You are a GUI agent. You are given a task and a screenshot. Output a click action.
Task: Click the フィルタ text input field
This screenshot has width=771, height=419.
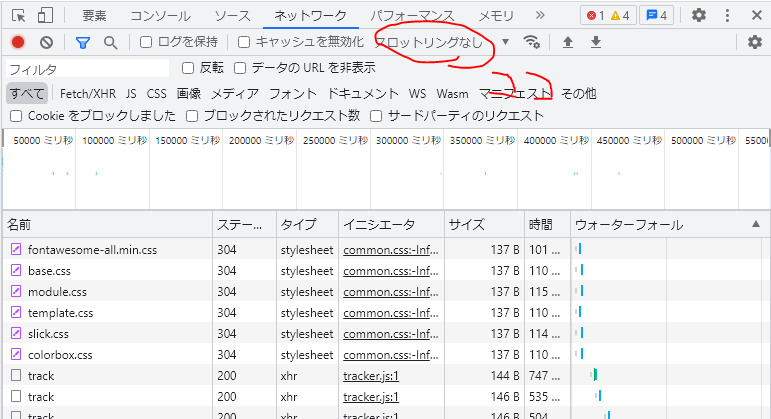coord(86,69)
